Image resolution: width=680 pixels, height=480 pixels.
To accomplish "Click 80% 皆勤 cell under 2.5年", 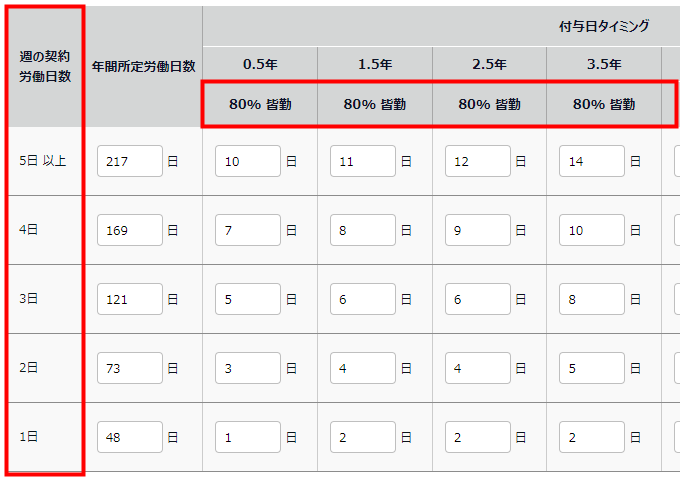I will point(490,103).
